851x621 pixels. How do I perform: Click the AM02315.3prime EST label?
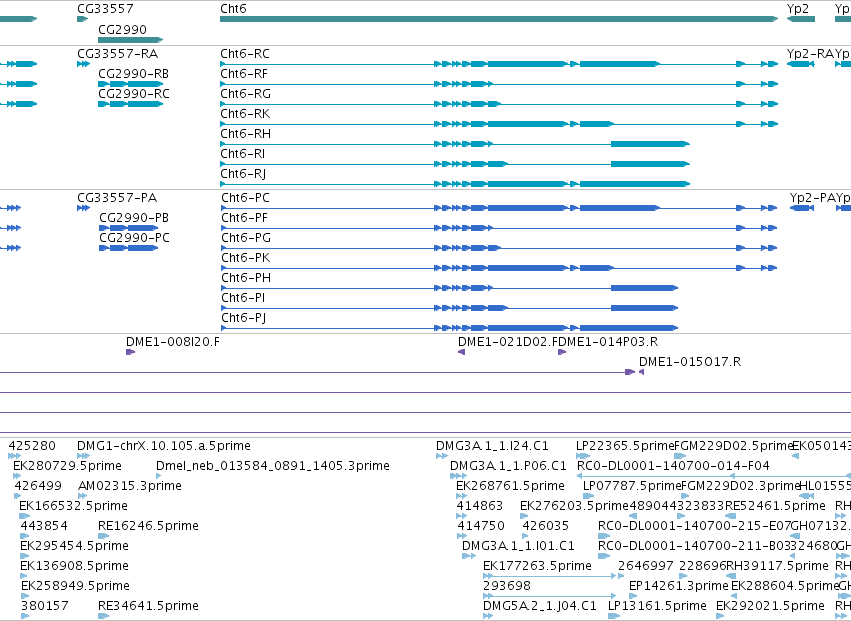pos(130,486)
